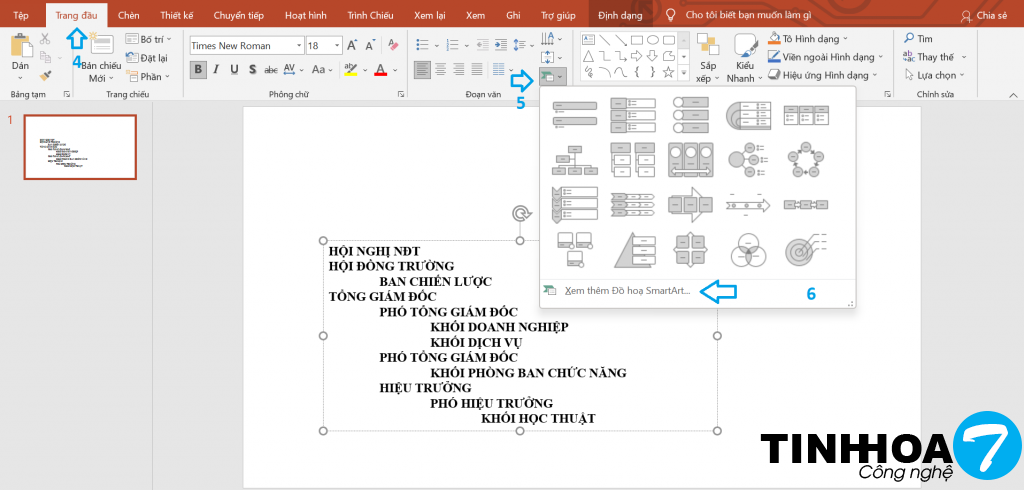Click the red font color swatch
Image resolution: width=1024 pixels, height=490 pixels.
(x=380, y=70)
